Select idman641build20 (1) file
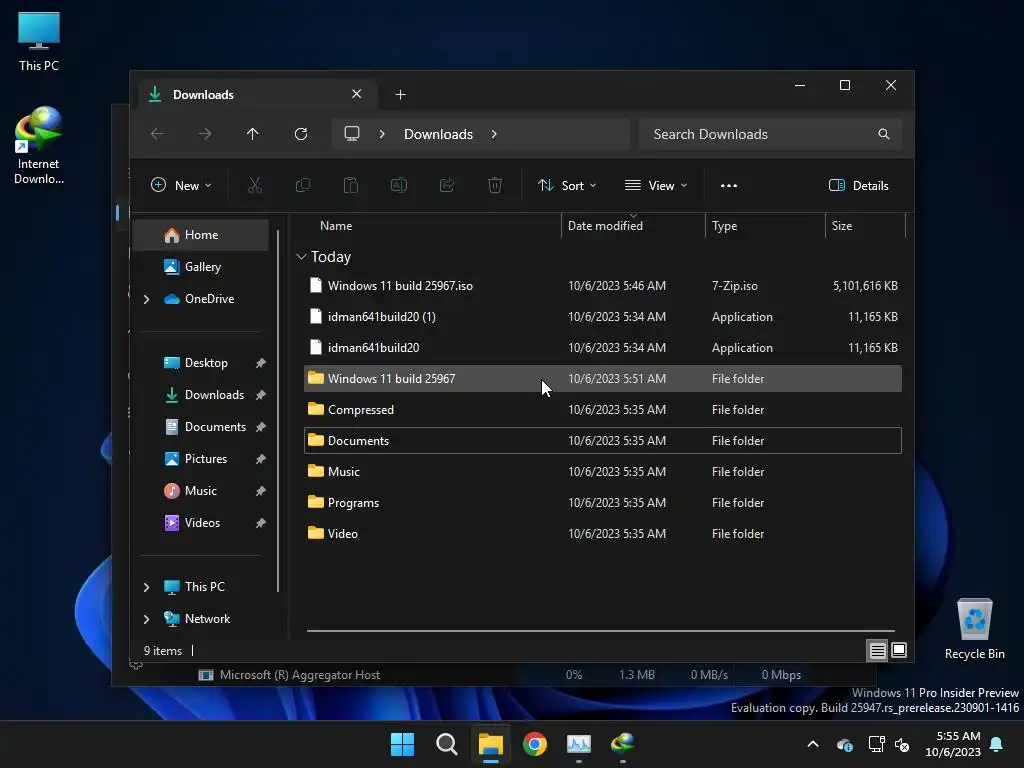 click(x=603, y=317)
